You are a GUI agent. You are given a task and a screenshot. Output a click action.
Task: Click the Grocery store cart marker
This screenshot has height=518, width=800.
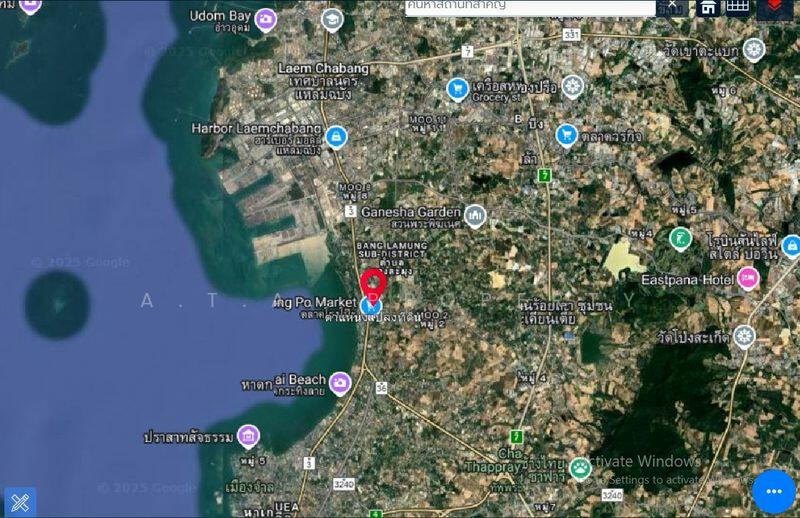tap(458, 89)
